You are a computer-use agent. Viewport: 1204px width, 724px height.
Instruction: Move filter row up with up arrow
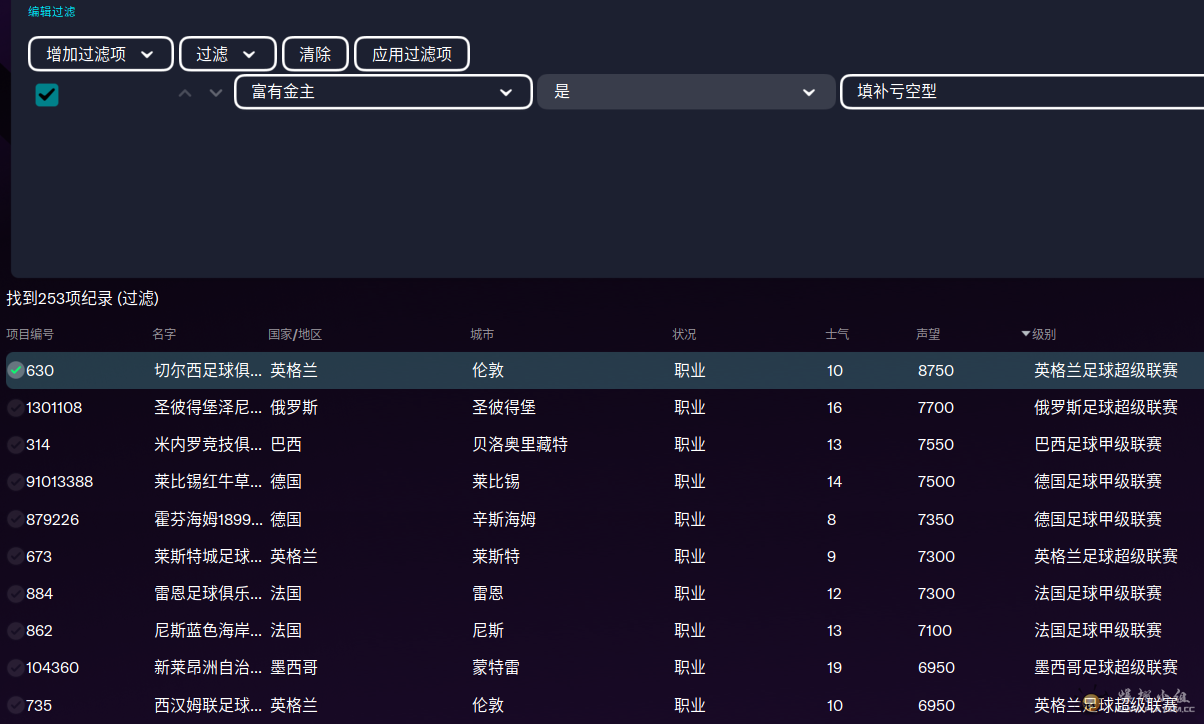pos(184,93)
